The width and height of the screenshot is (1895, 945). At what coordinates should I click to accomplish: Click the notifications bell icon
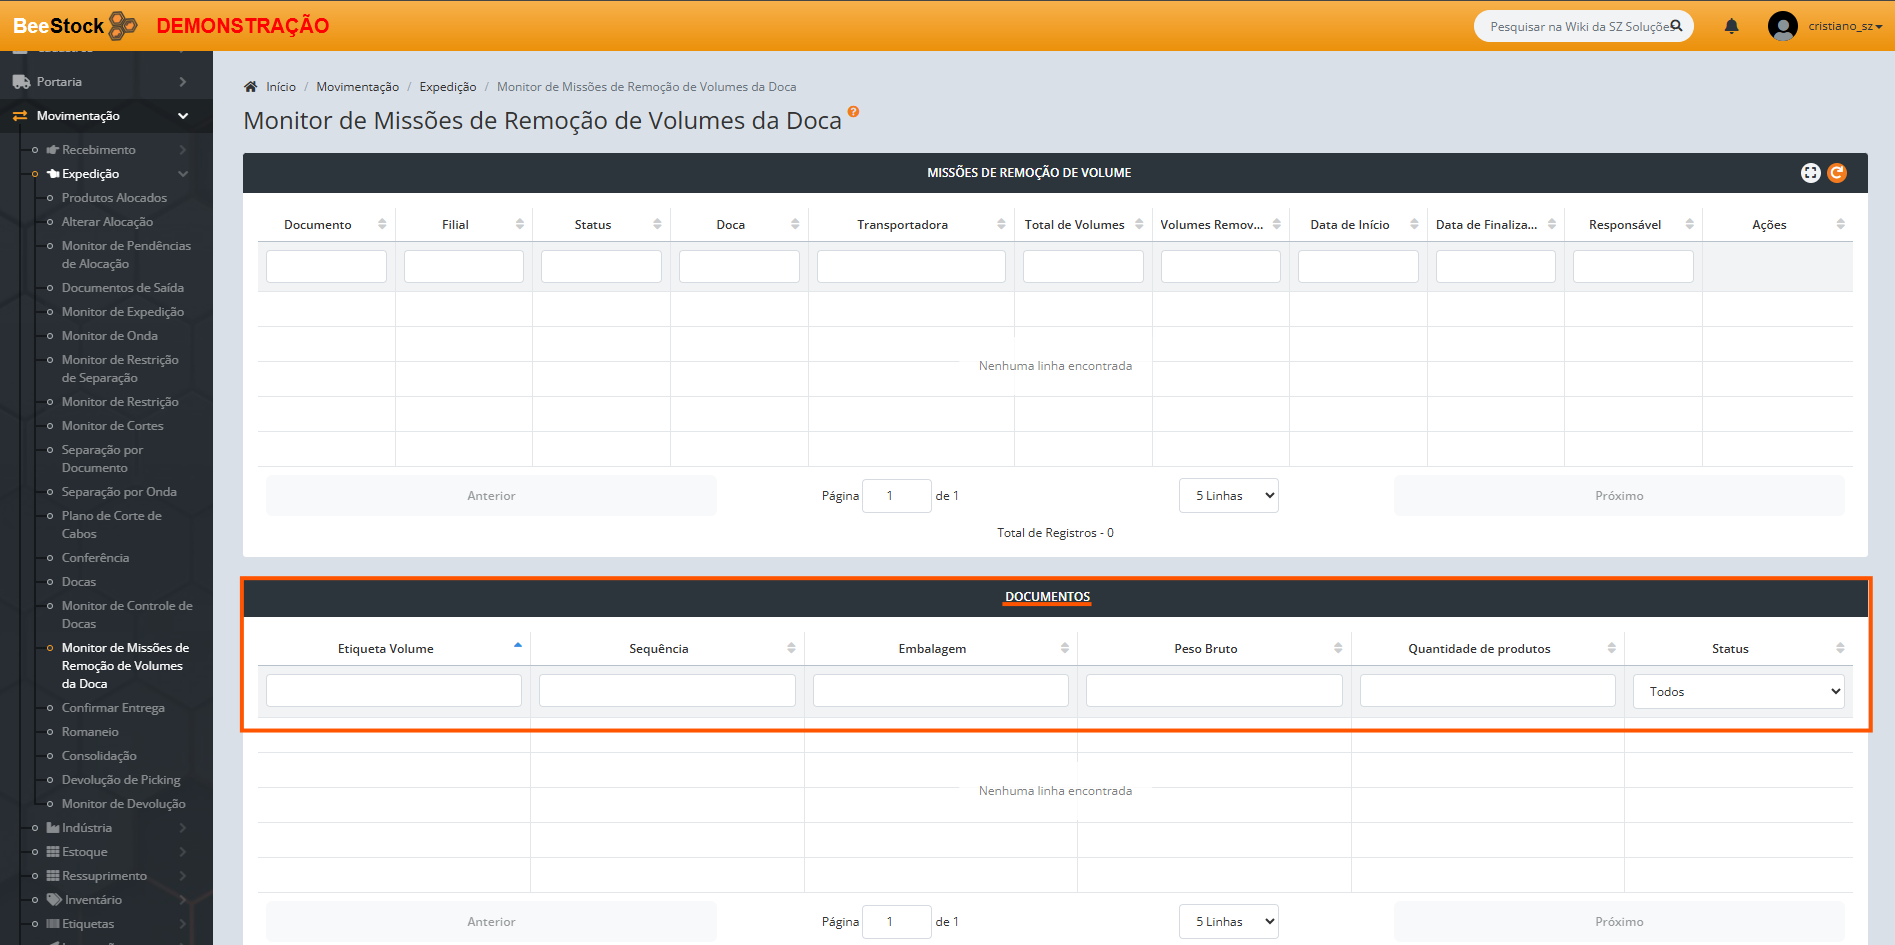[x=1731, y=26]
